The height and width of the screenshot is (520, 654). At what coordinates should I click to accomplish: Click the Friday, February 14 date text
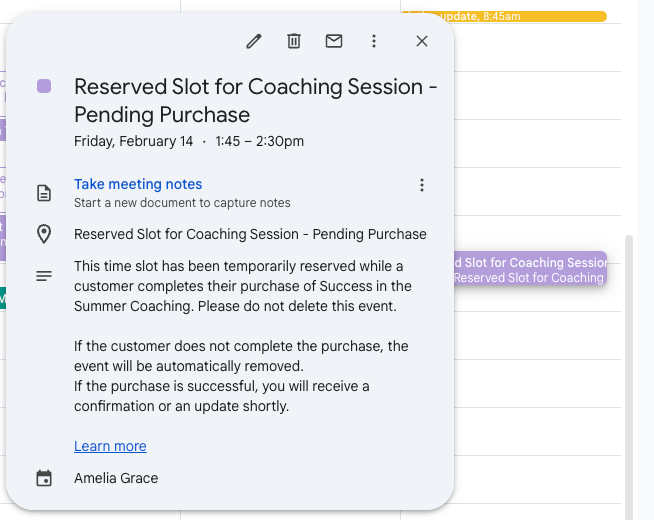[133, 141]
